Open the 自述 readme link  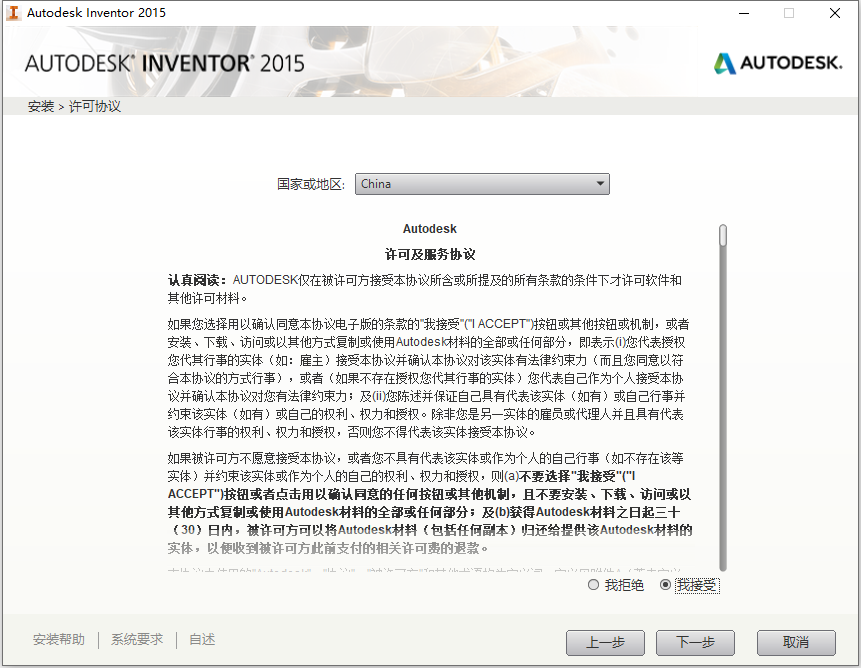coord(202,639)
